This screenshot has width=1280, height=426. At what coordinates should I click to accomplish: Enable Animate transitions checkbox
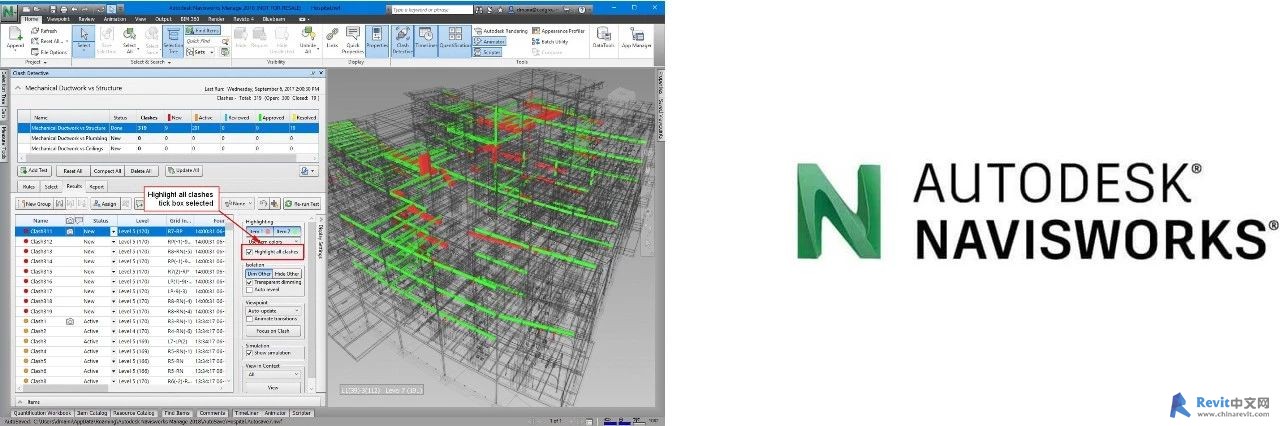tap(250, 319)
